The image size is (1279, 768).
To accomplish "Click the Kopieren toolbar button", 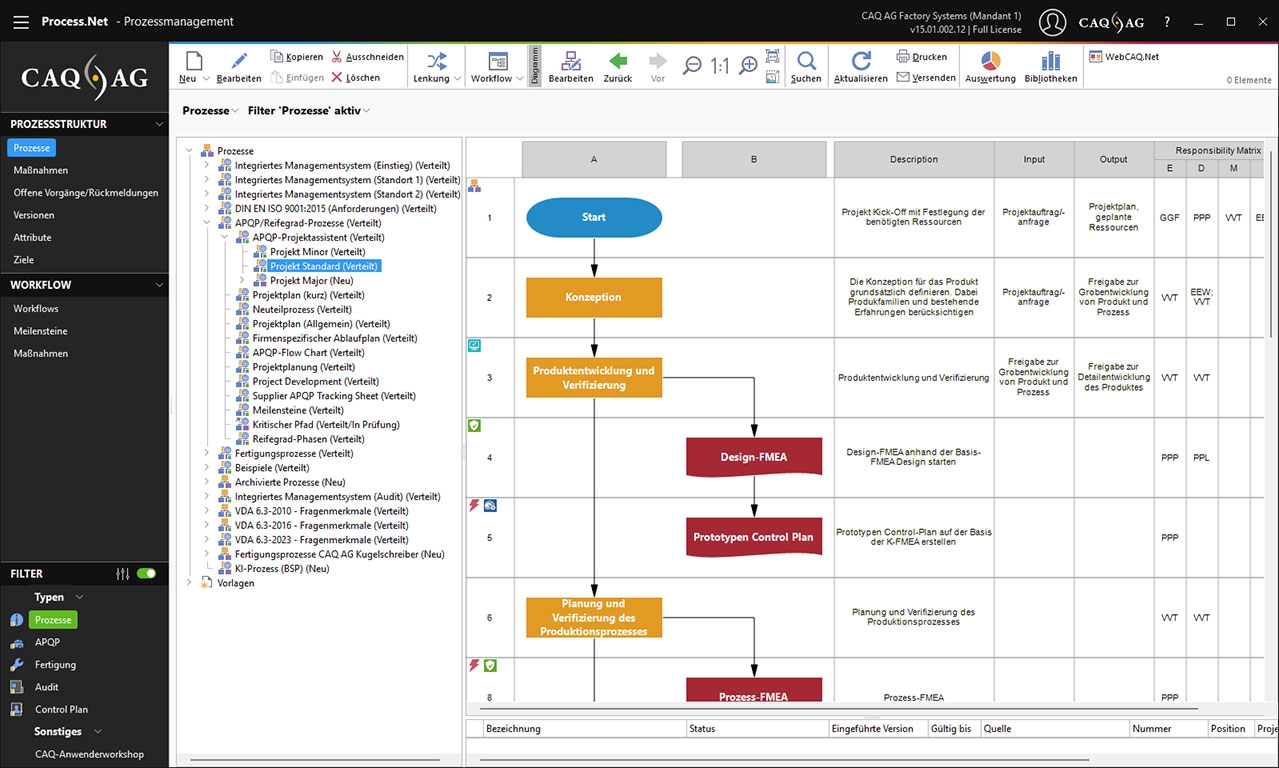I will [x=296, y=57].
